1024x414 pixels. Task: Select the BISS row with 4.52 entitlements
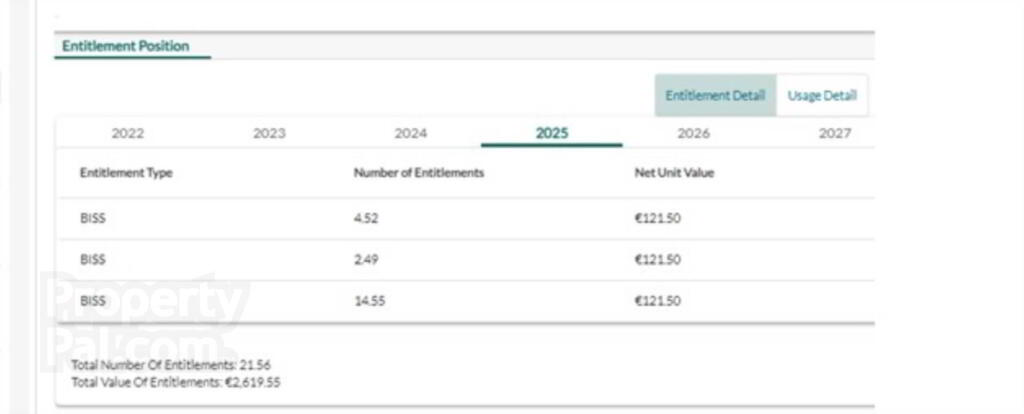(466, 219)
